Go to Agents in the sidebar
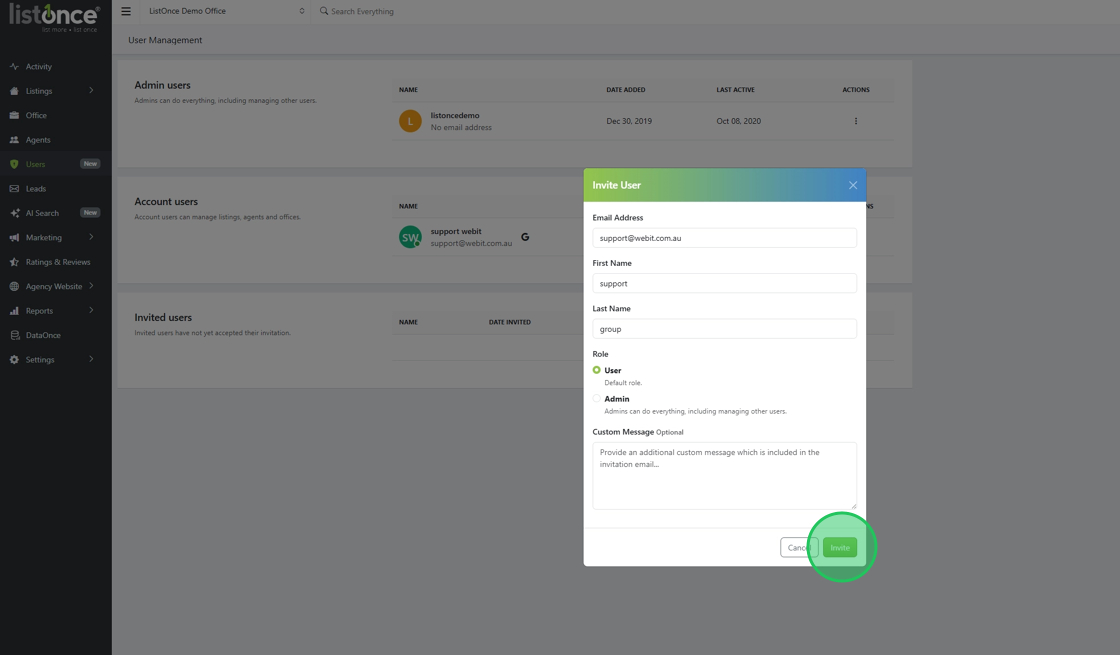The width and height of the screenshot is (1120, 655). pyautogui.click(x=38, y=140)
